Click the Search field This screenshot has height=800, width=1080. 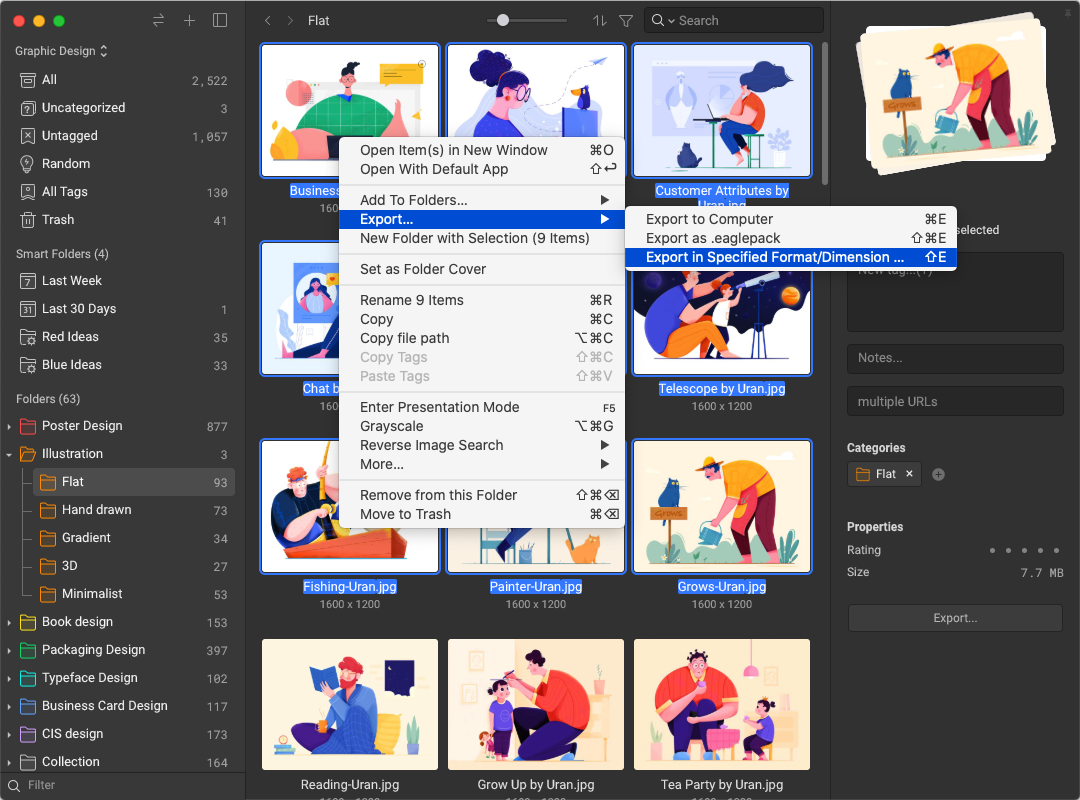pyautogui.click(x=734, y=21)
